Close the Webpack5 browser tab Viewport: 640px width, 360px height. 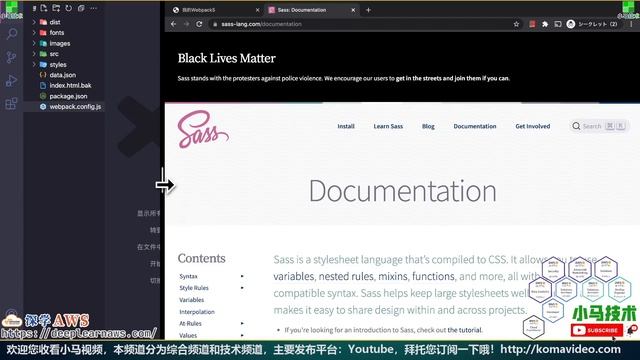pos(258,10)
